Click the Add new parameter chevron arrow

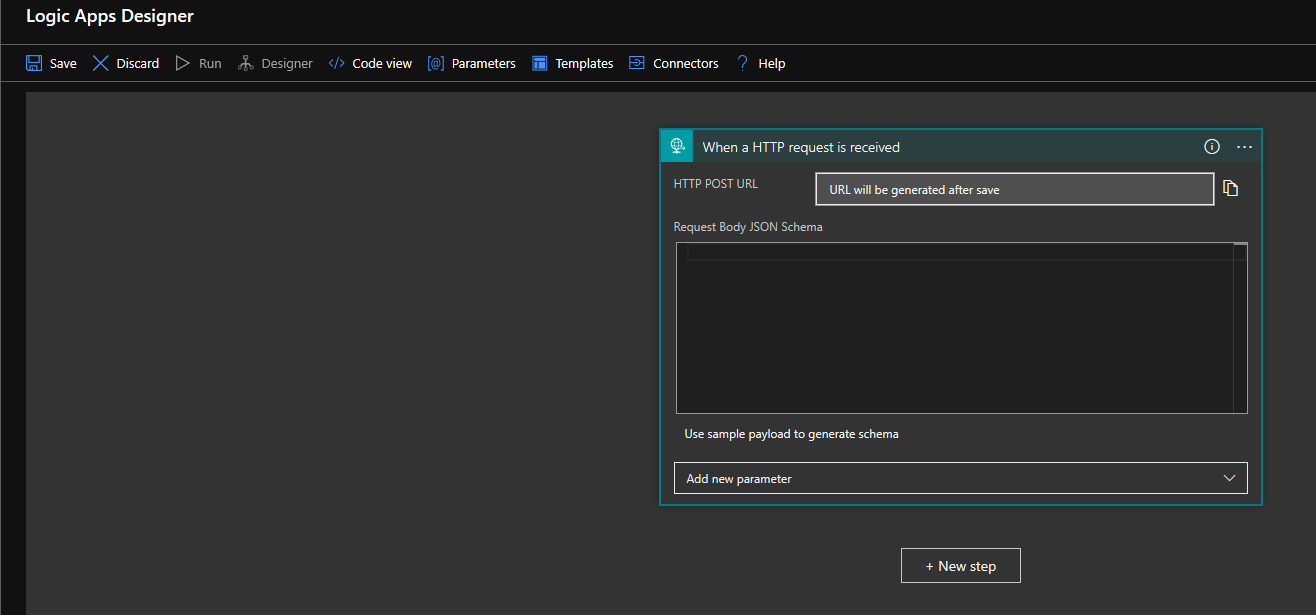[1230, 478]
